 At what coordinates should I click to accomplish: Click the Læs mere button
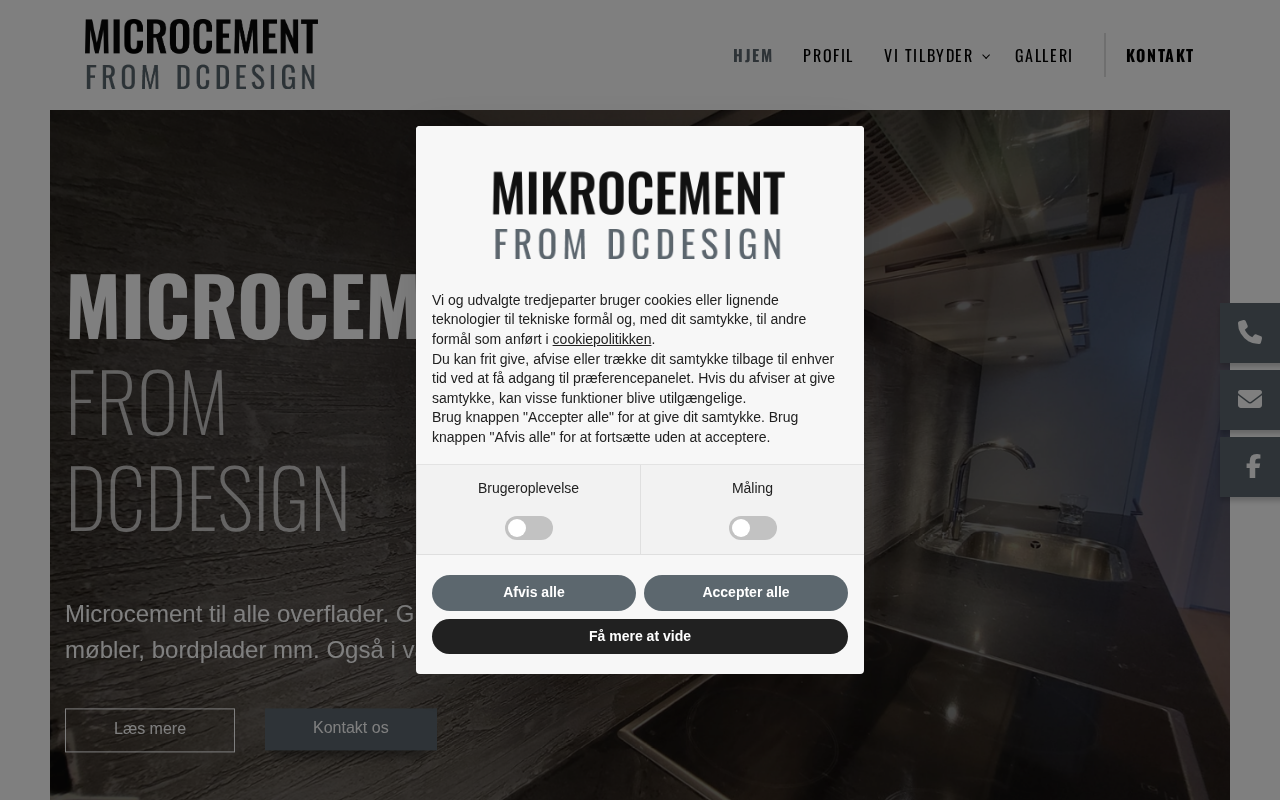click(150, 730)
